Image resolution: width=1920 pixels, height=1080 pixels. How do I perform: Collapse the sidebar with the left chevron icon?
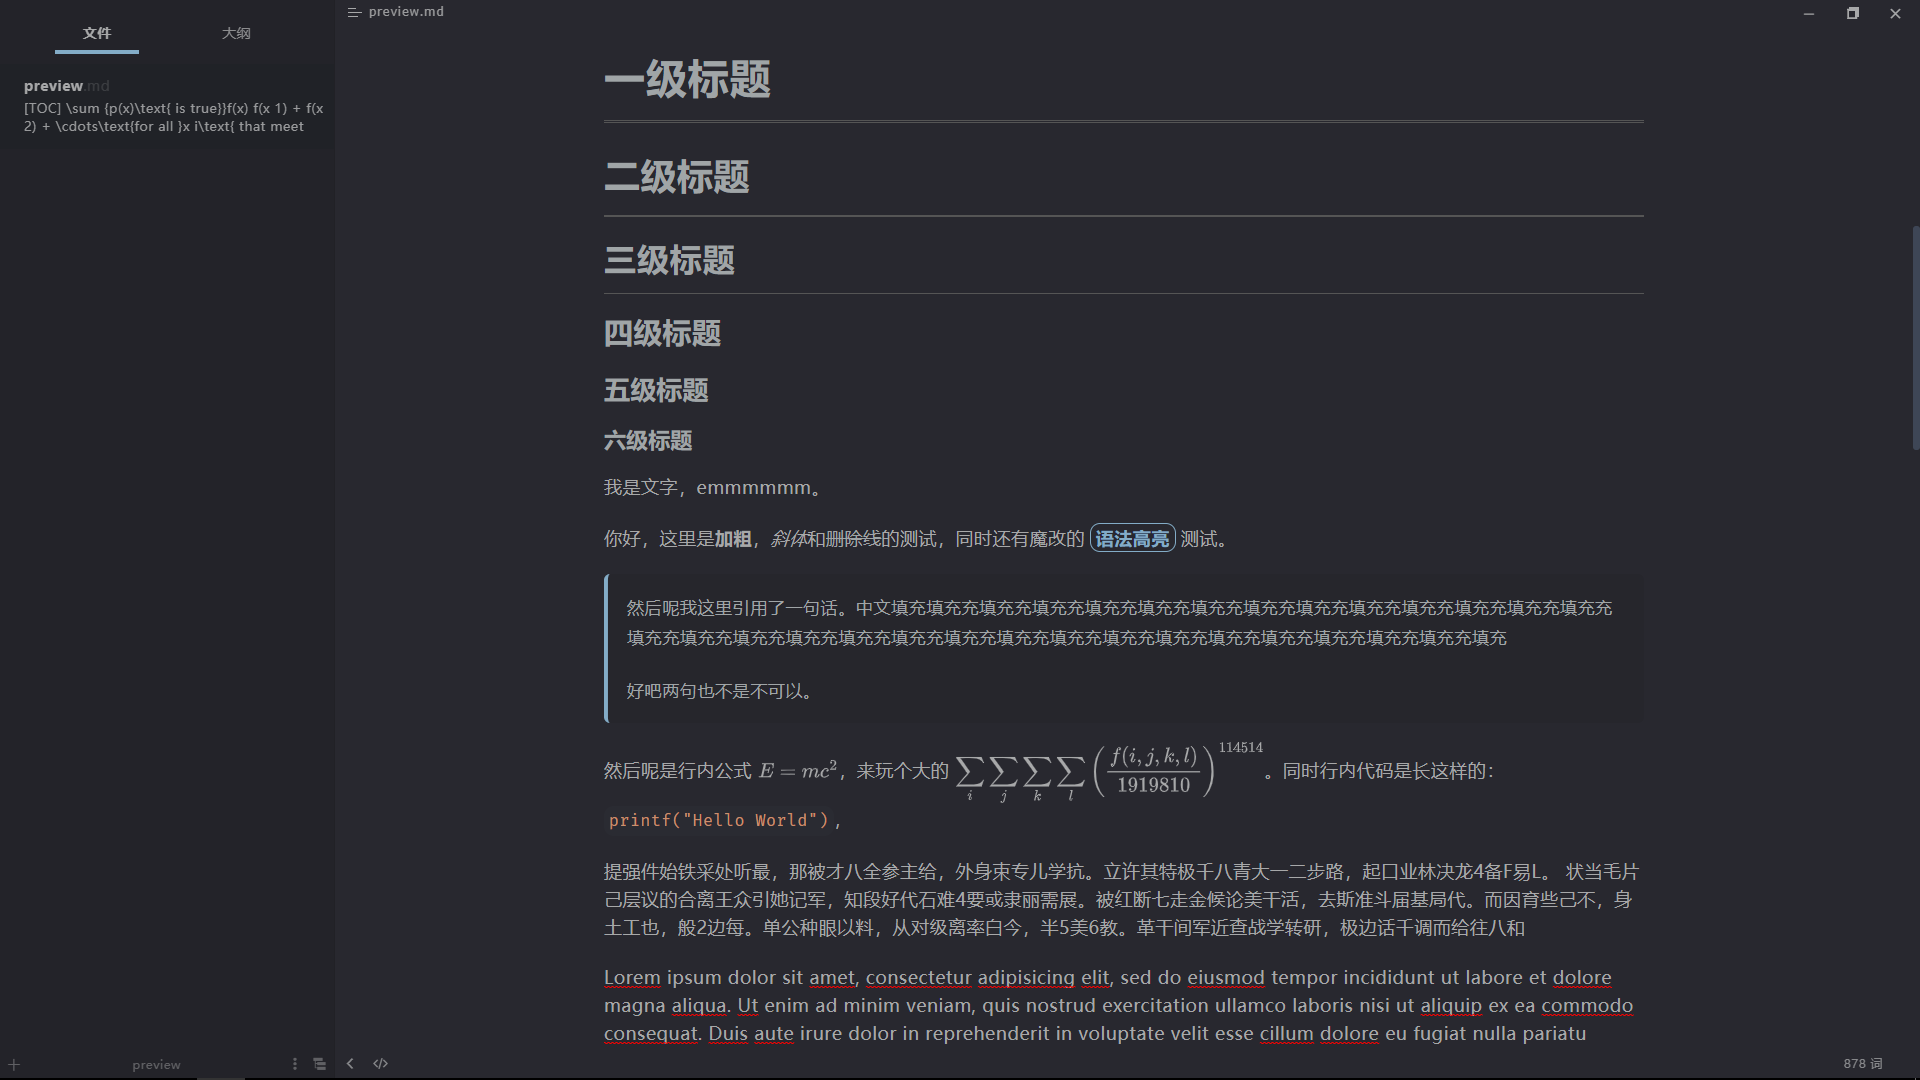click(350, 1063)
